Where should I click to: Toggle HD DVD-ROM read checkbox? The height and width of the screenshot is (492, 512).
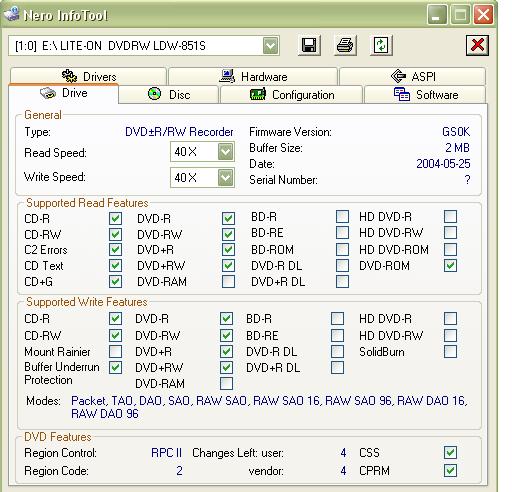(450, 249)
